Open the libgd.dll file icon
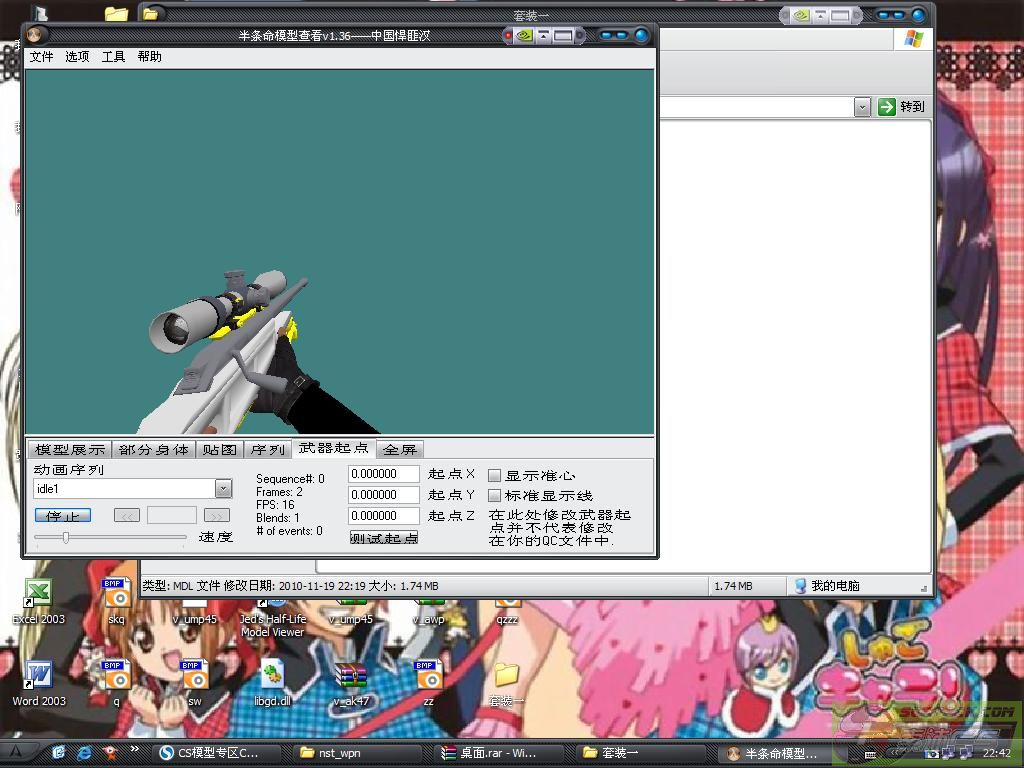Image resolution: width=1024 pixels, height=768 pixels. (x=272, y=677)
